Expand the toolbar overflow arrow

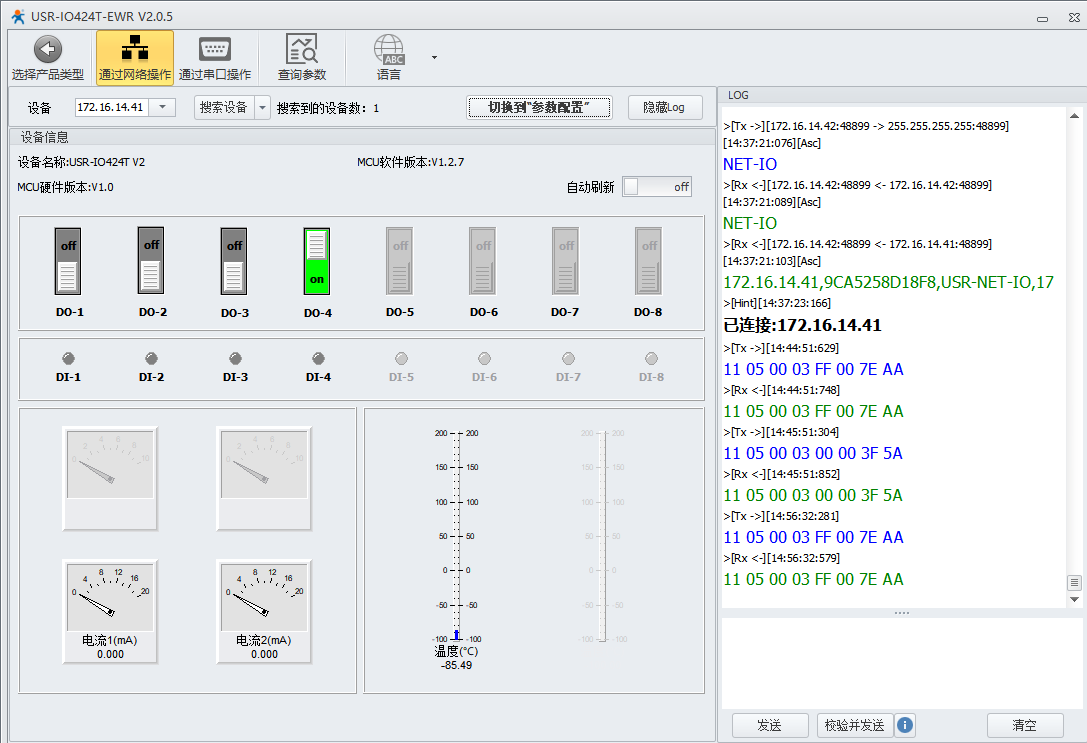(435, 58)
